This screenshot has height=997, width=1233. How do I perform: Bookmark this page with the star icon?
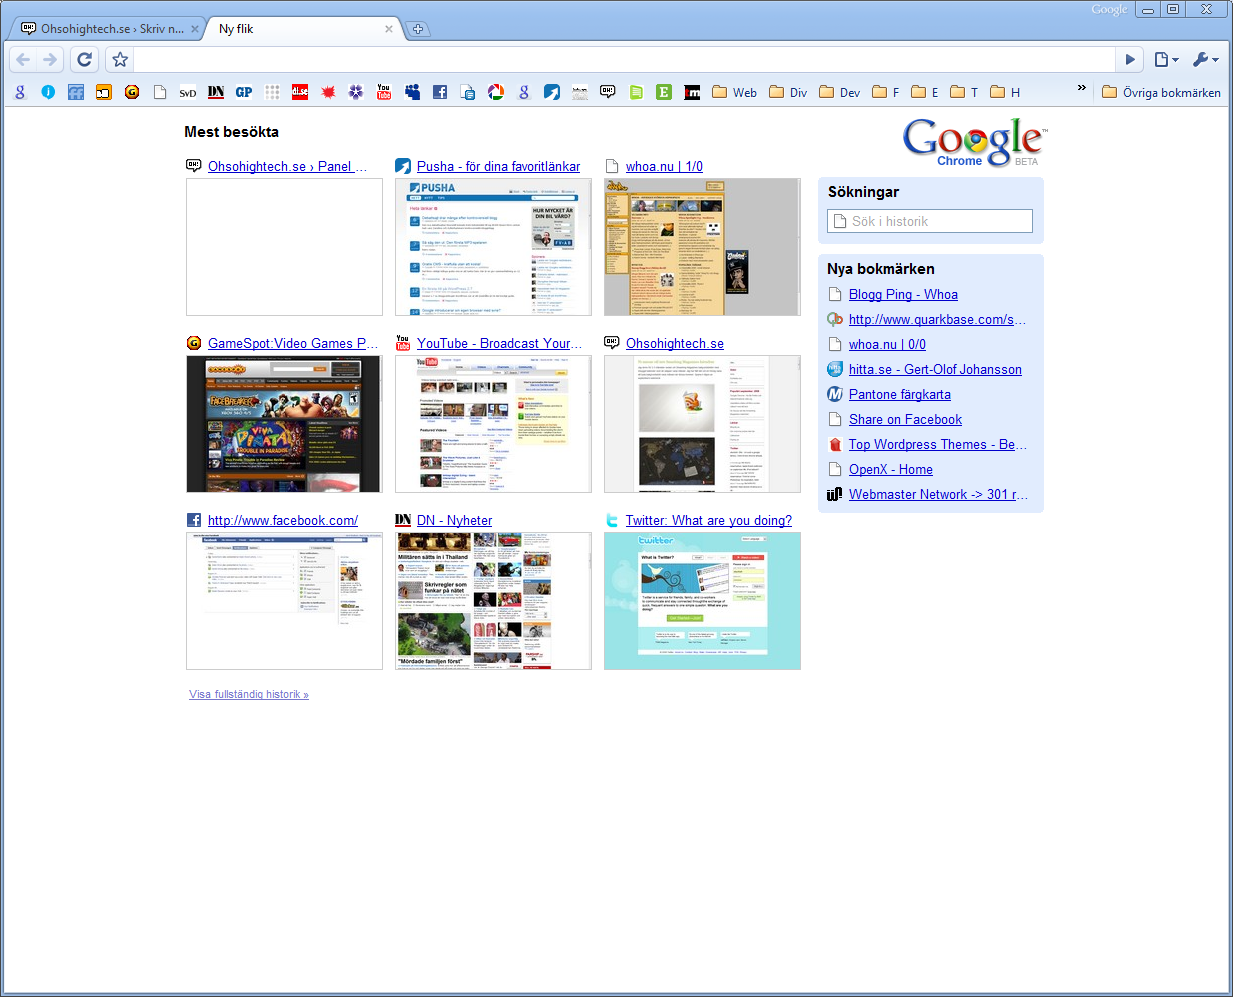tap(120, 60)
